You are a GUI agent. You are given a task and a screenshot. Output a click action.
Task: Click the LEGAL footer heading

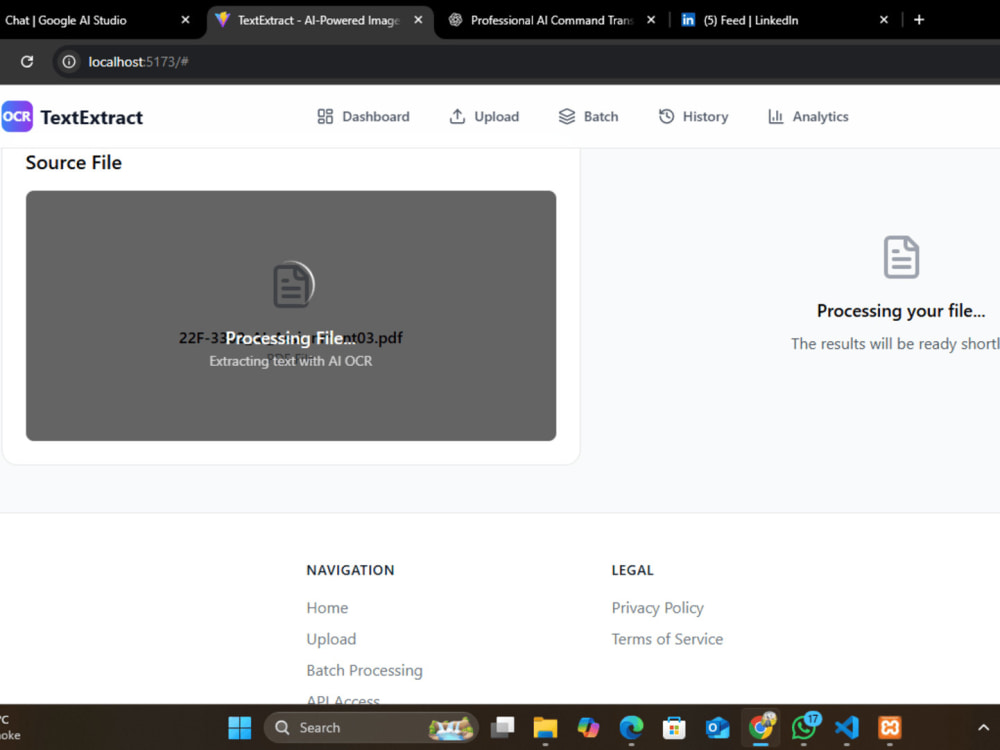coord(632,570)
